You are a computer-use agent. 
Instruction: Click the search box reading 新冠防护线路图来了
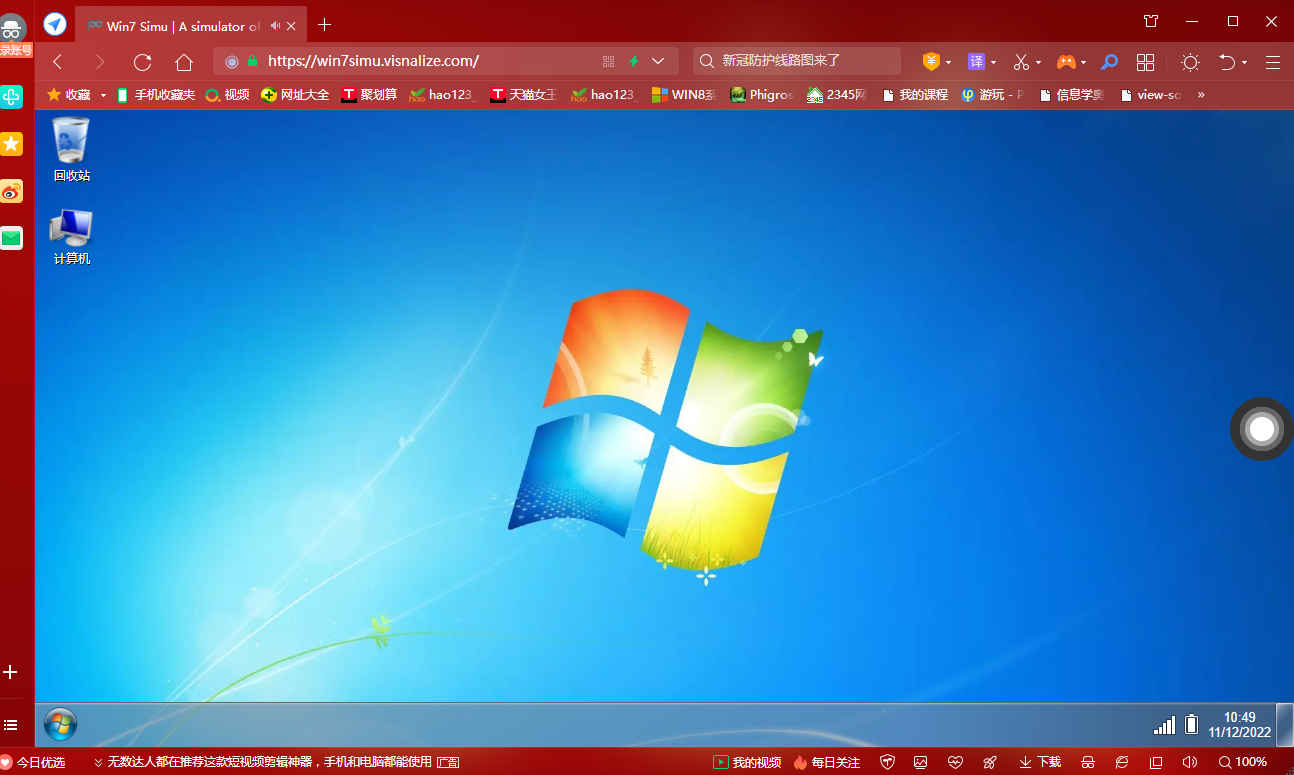796,61
